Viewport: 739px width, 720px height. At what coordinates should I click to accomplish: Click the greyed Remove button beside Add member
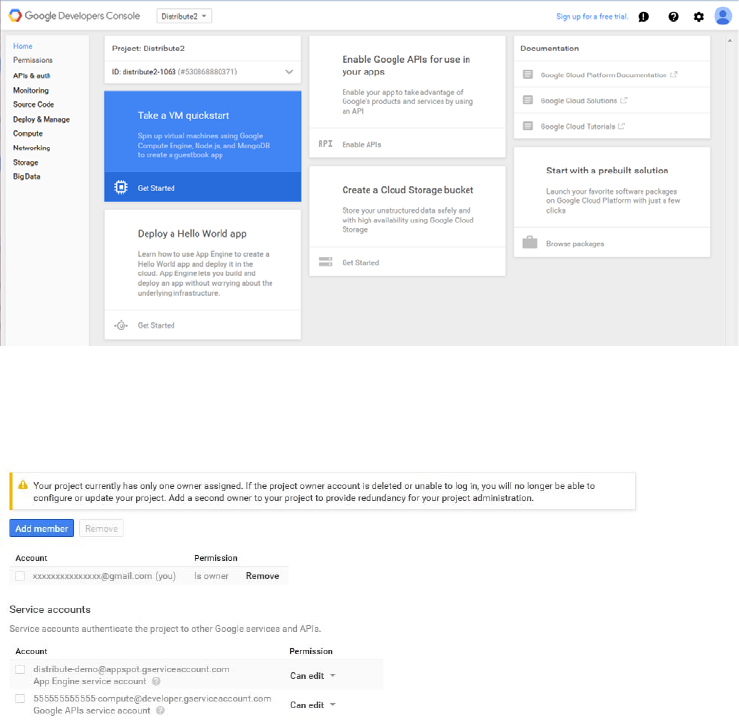click(101, 528)
